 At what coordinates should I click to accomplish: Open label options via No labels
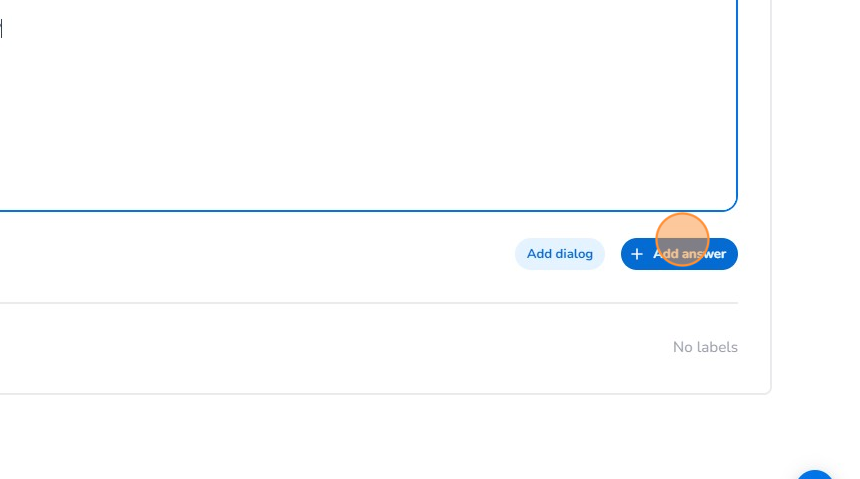tap(705, 347)
